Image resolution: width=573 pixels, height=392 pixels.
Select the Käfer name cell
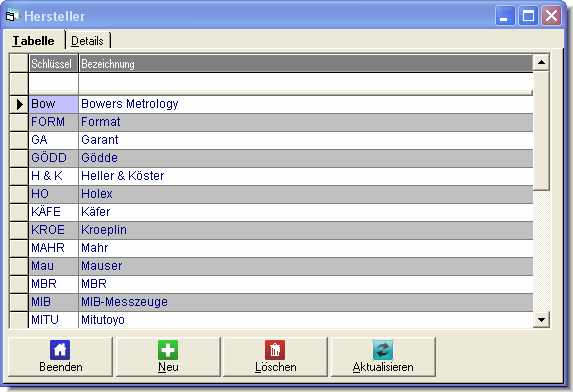(x=306, y=212)
